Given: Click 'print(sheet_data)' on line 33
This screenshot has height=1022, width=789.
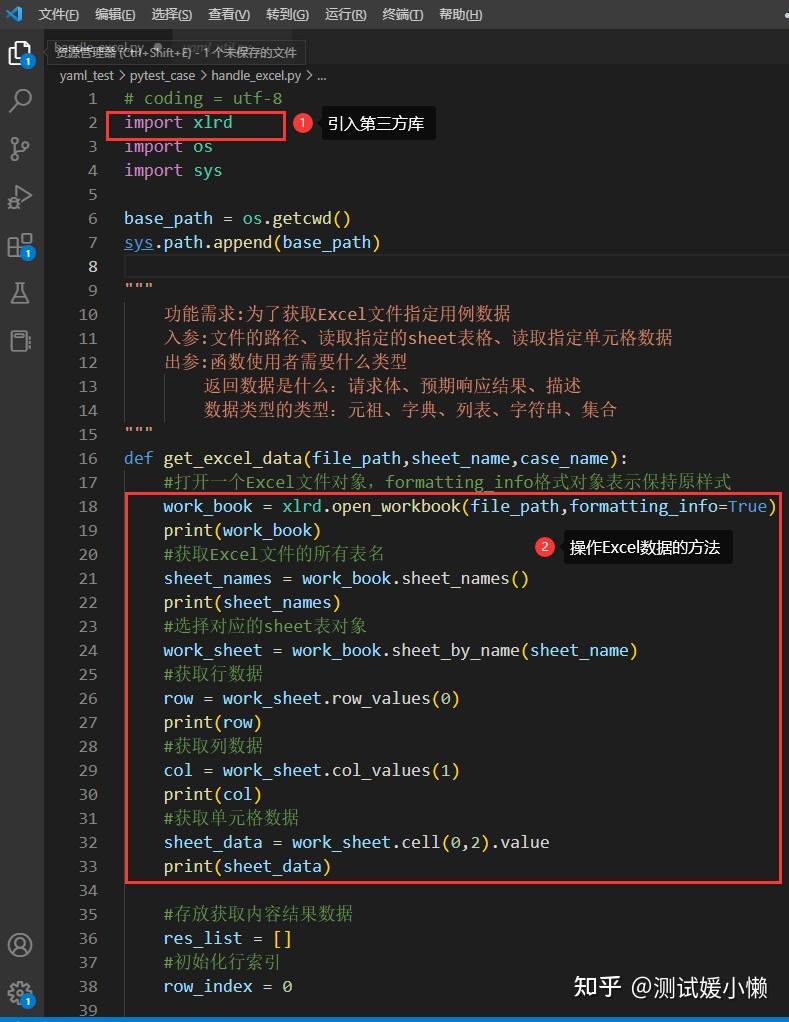Looking at the screenshot, I should tap(247, 866).
